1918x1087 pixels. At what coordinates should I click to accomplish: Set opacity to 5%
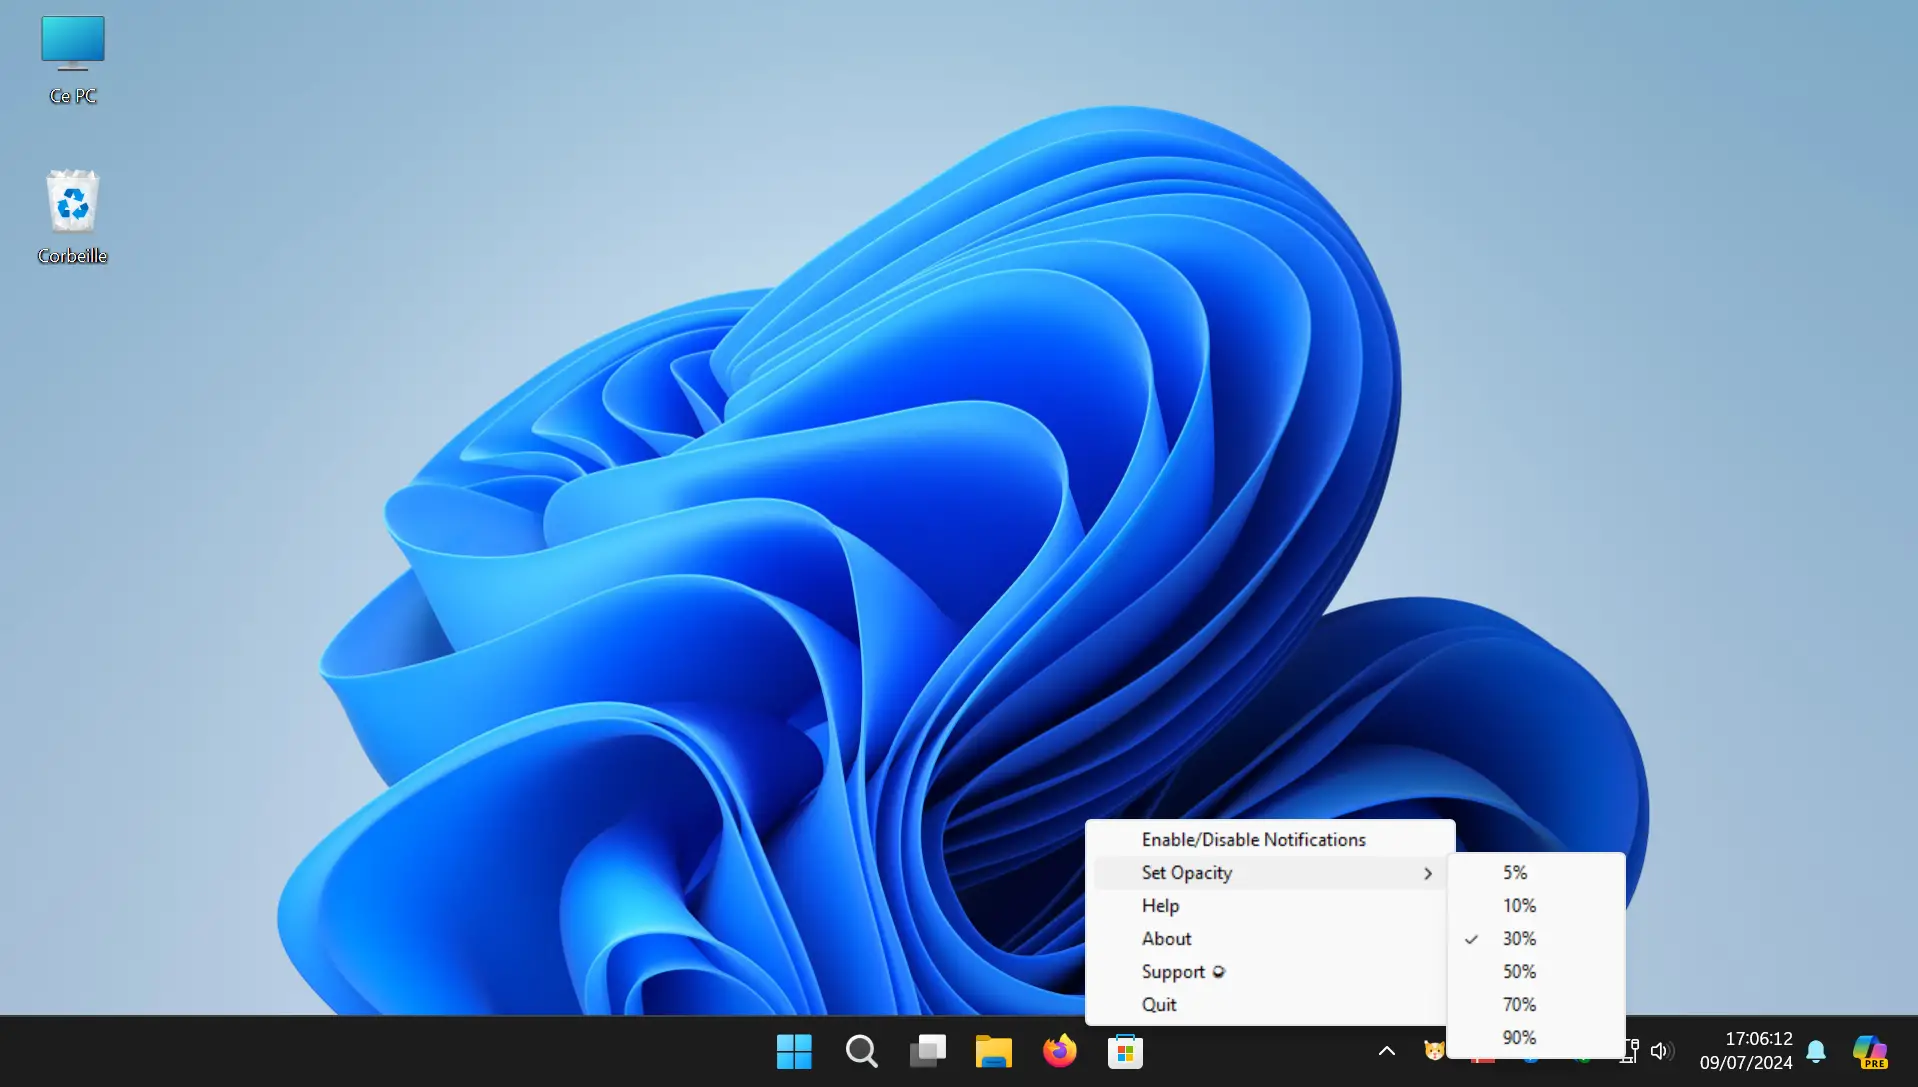tap(1536, 873)
